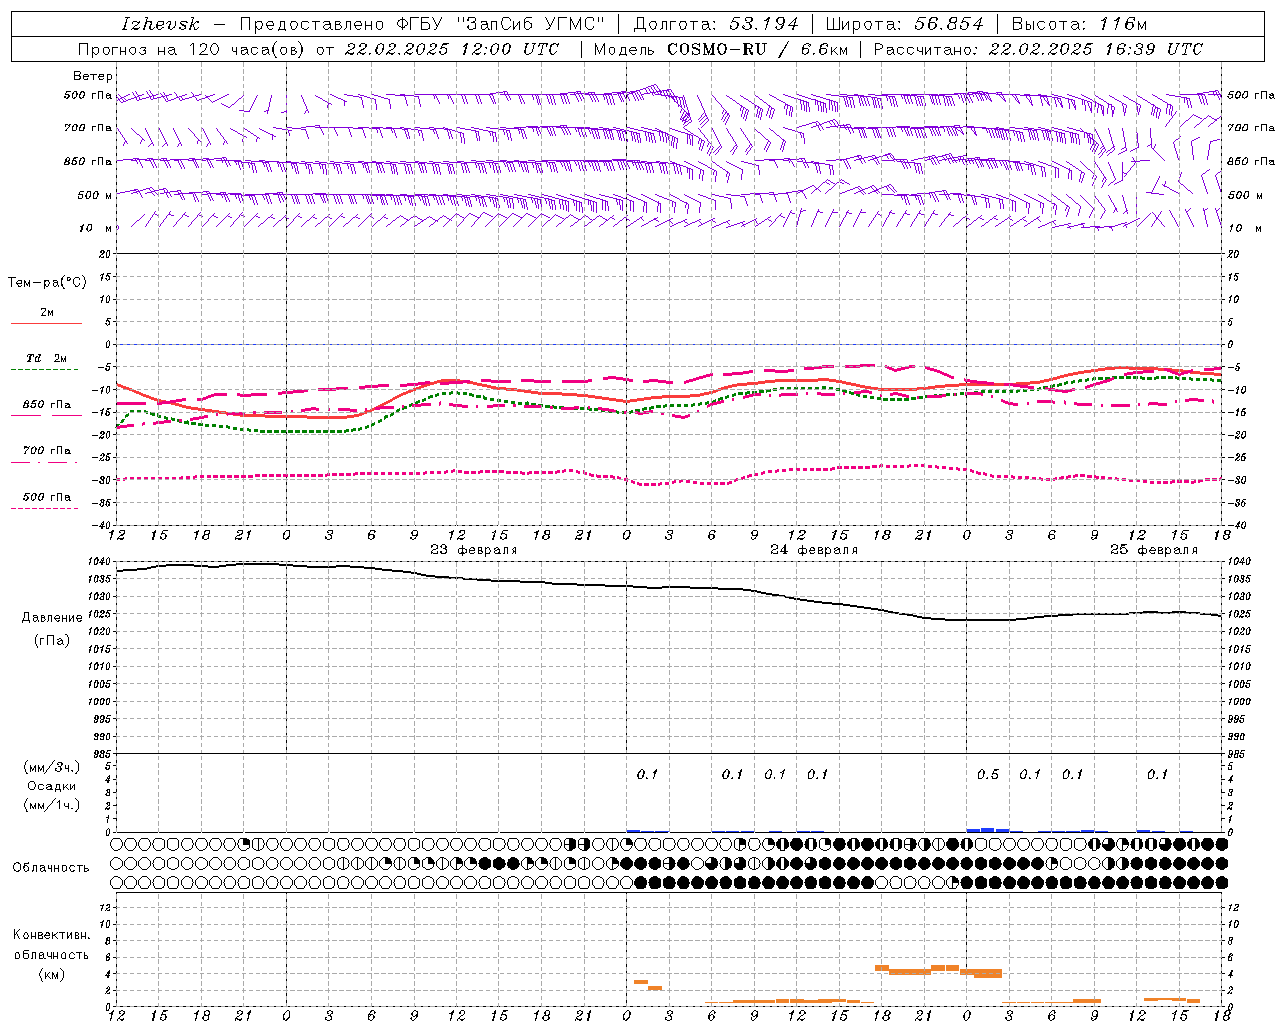Click the pink dotted 500 гПа legend line

click(45, 509)
